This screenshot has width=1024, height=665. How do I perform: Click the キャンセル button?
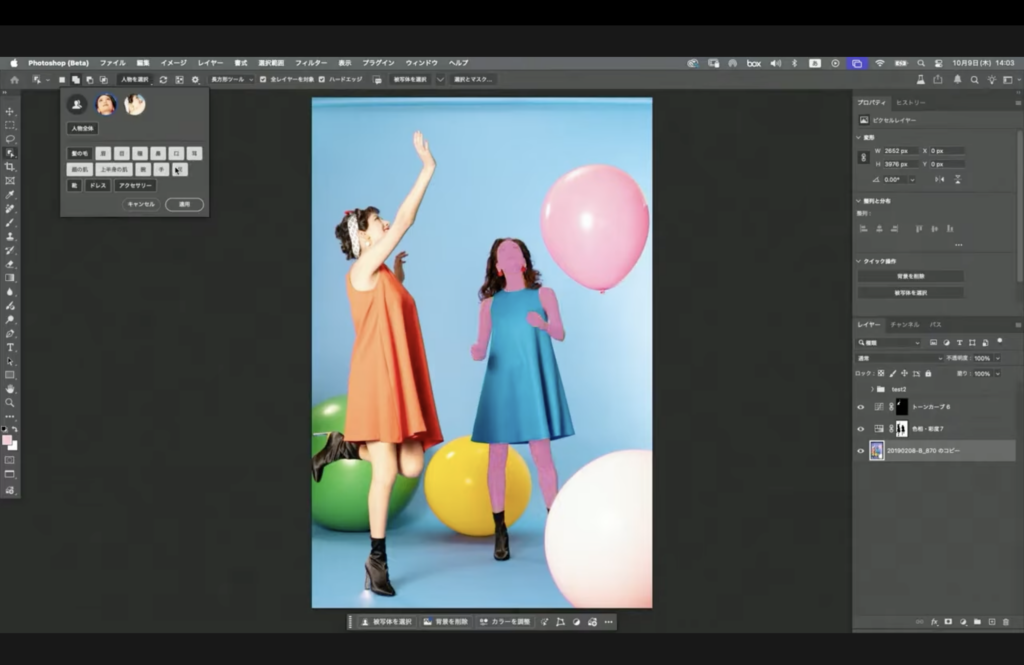[141, 204]
